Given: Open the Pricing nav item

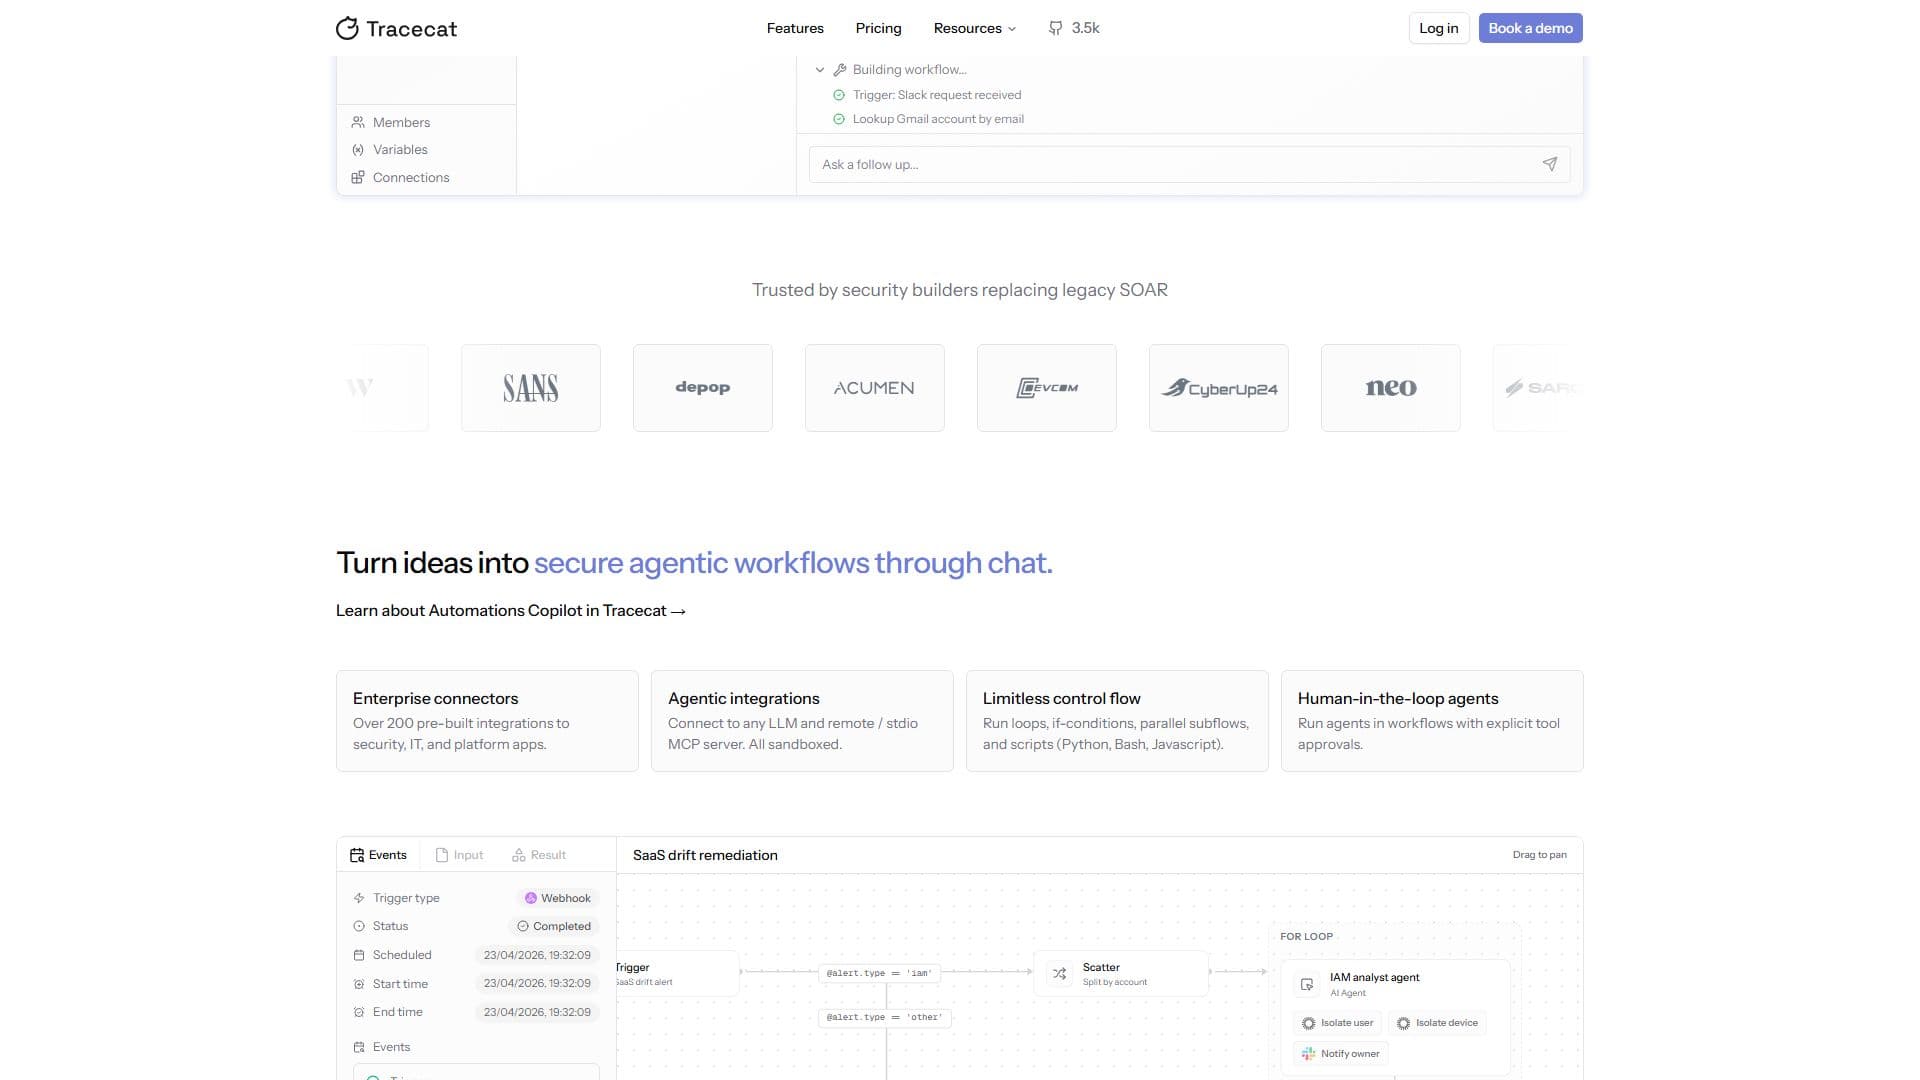Looking at the screenshot, I should (x=878, y=28).
